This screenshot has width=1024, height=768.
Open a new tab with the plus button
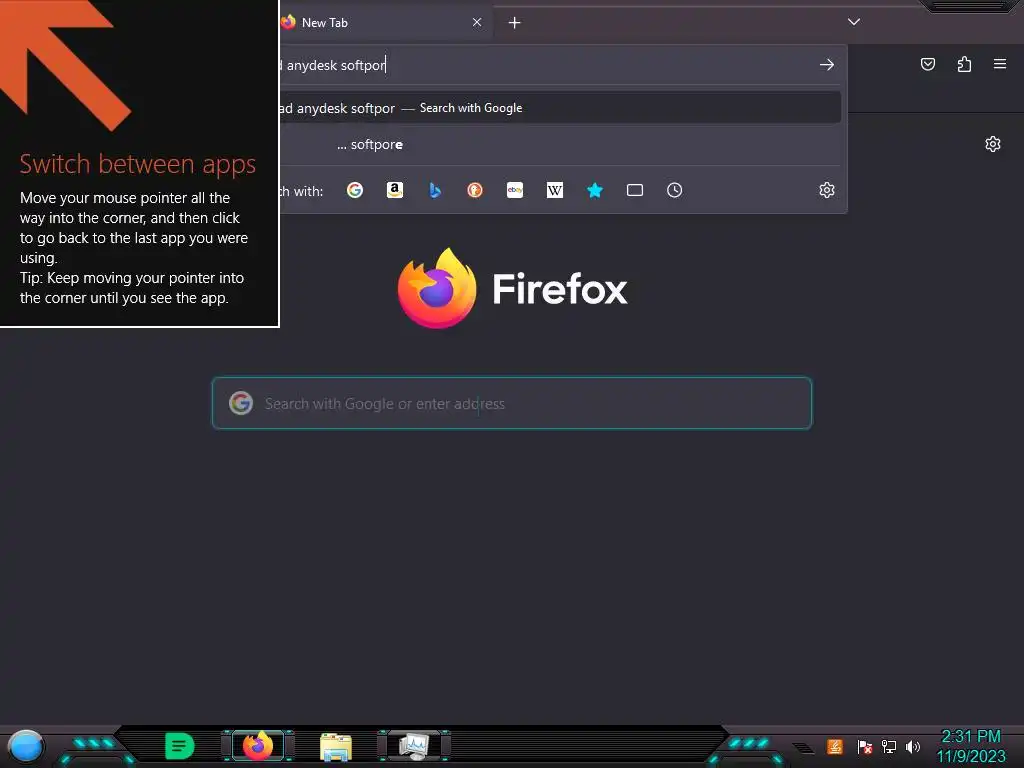click(515, 23)
